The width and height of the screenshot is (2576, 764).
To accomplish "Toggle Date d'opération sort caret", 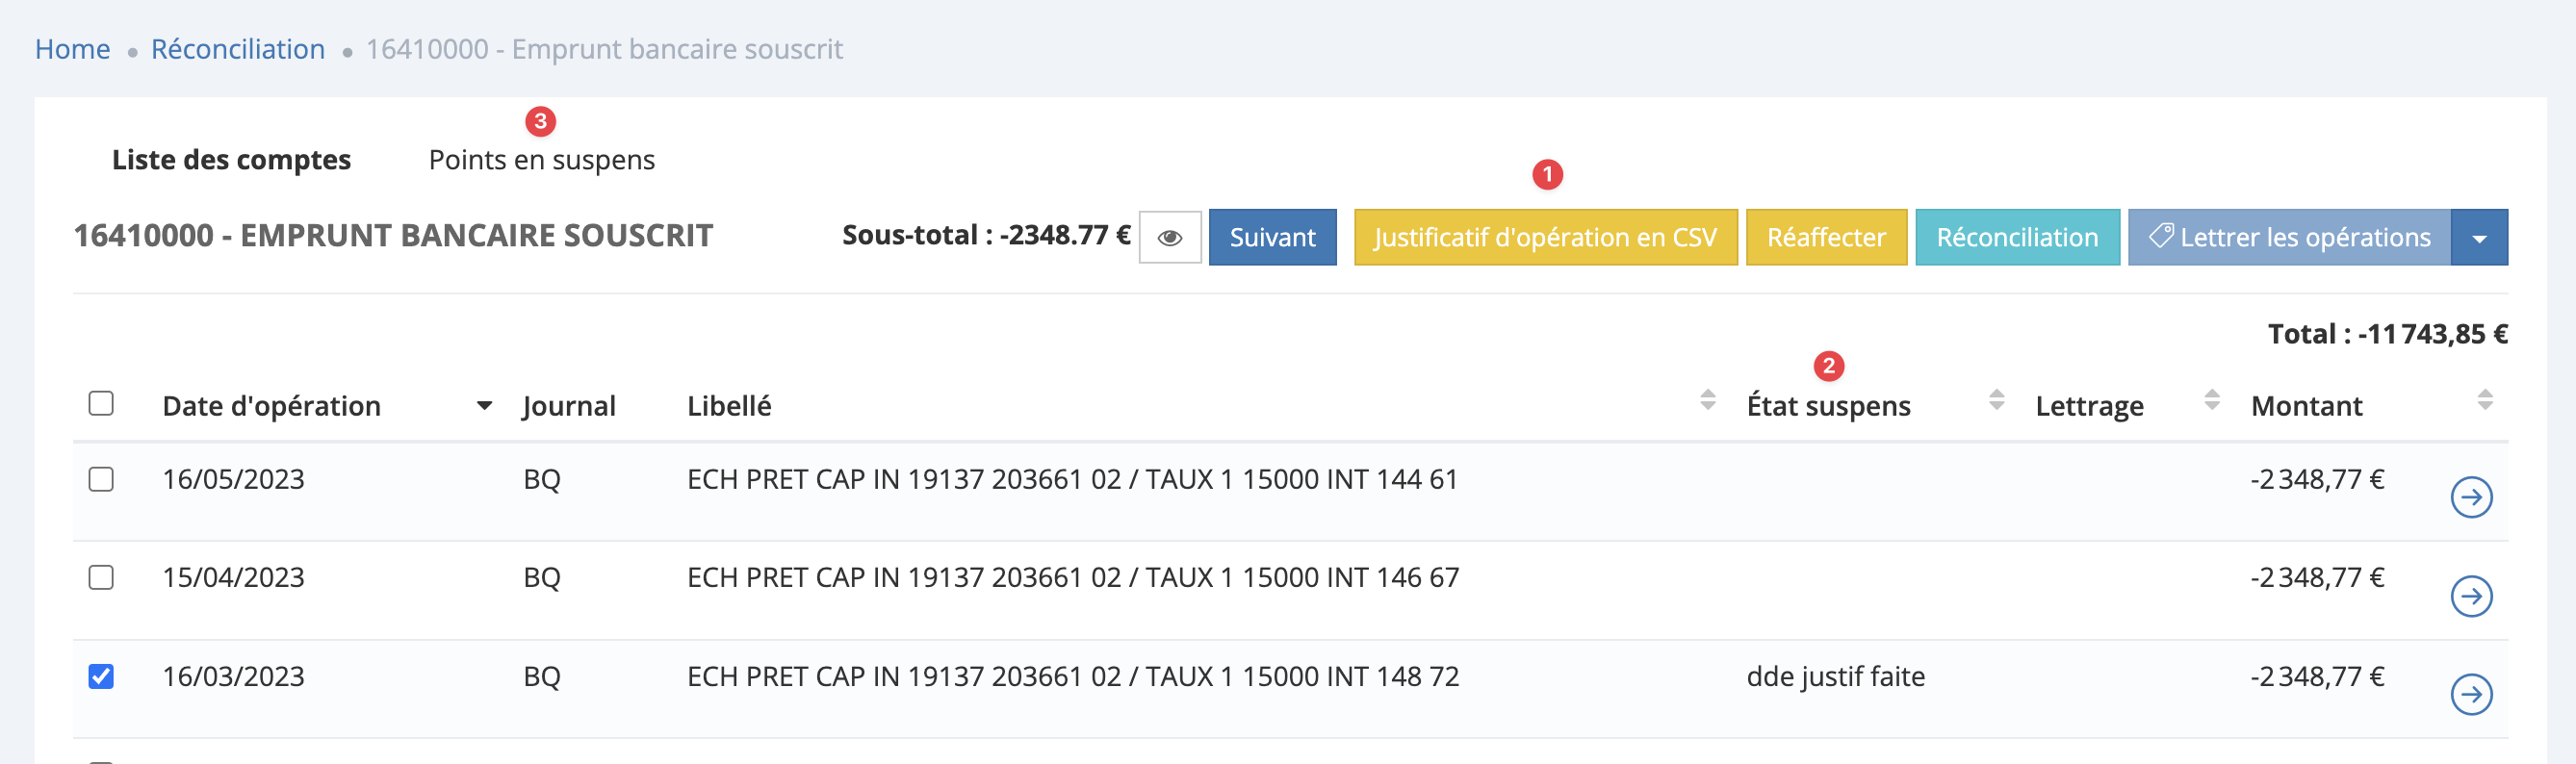I will click(x=484, y=406).
